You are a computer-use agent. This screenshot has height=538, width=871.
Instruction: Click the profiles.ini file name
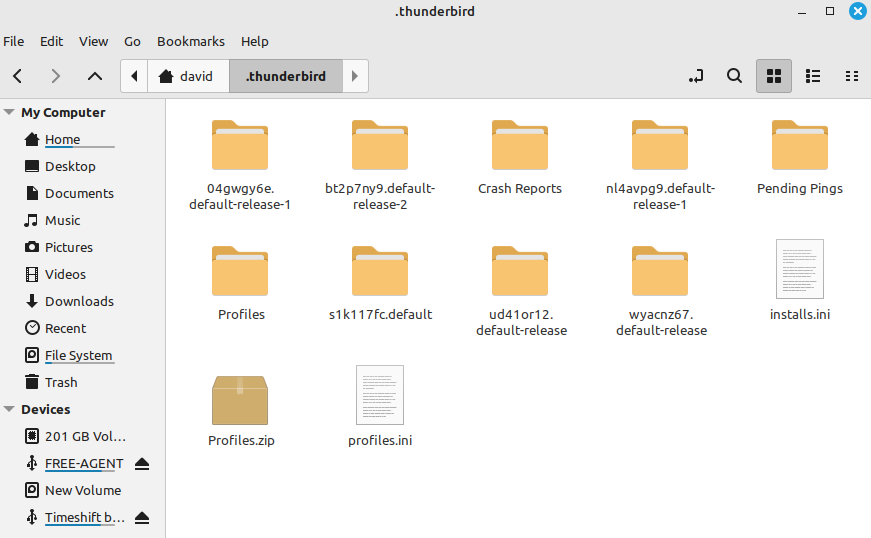coord(380,440)
